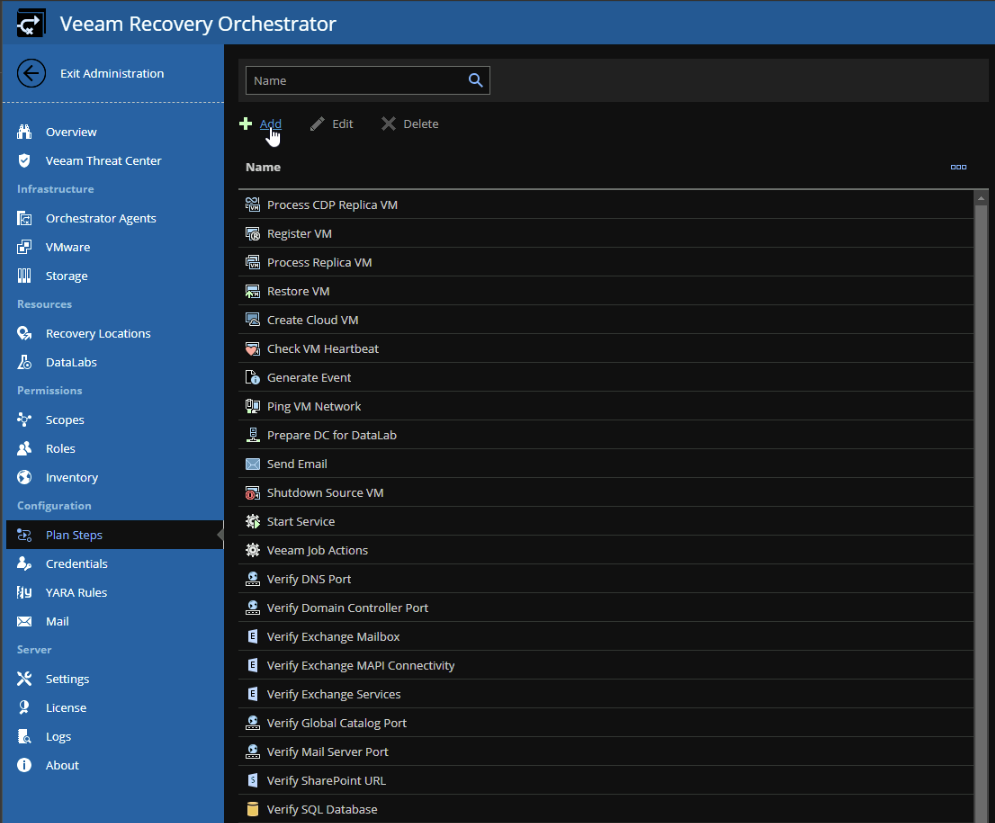995x823 pixels.
Task: Open the License page
Action: tap(66, 708)
